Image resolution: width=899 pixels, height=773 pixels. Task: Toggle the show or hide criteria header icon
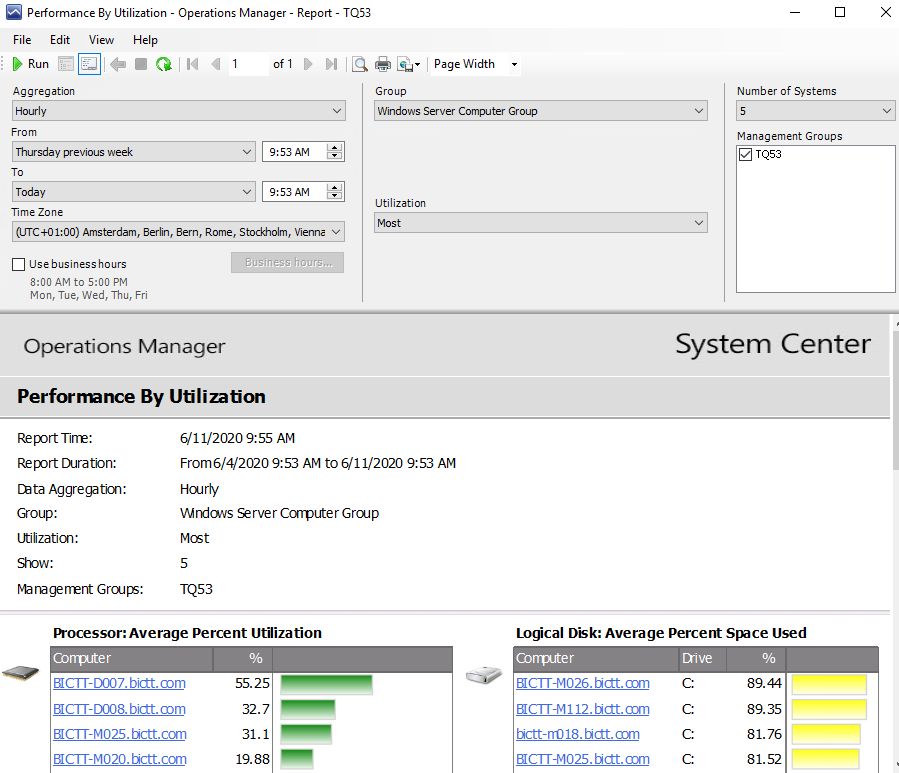(66, 64)
